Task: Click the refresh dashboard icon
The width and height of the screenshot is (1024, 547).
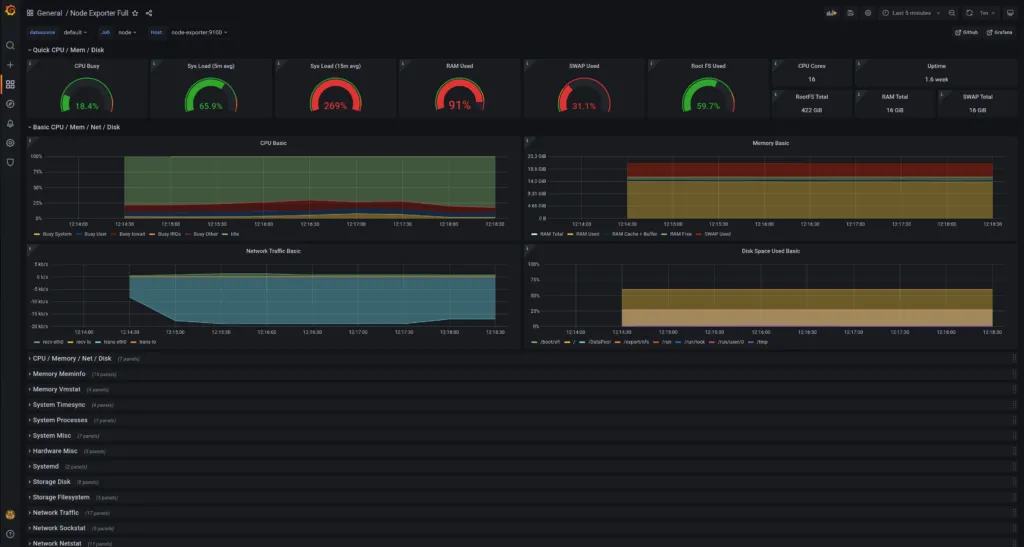Action: click(x=969, y=13)
